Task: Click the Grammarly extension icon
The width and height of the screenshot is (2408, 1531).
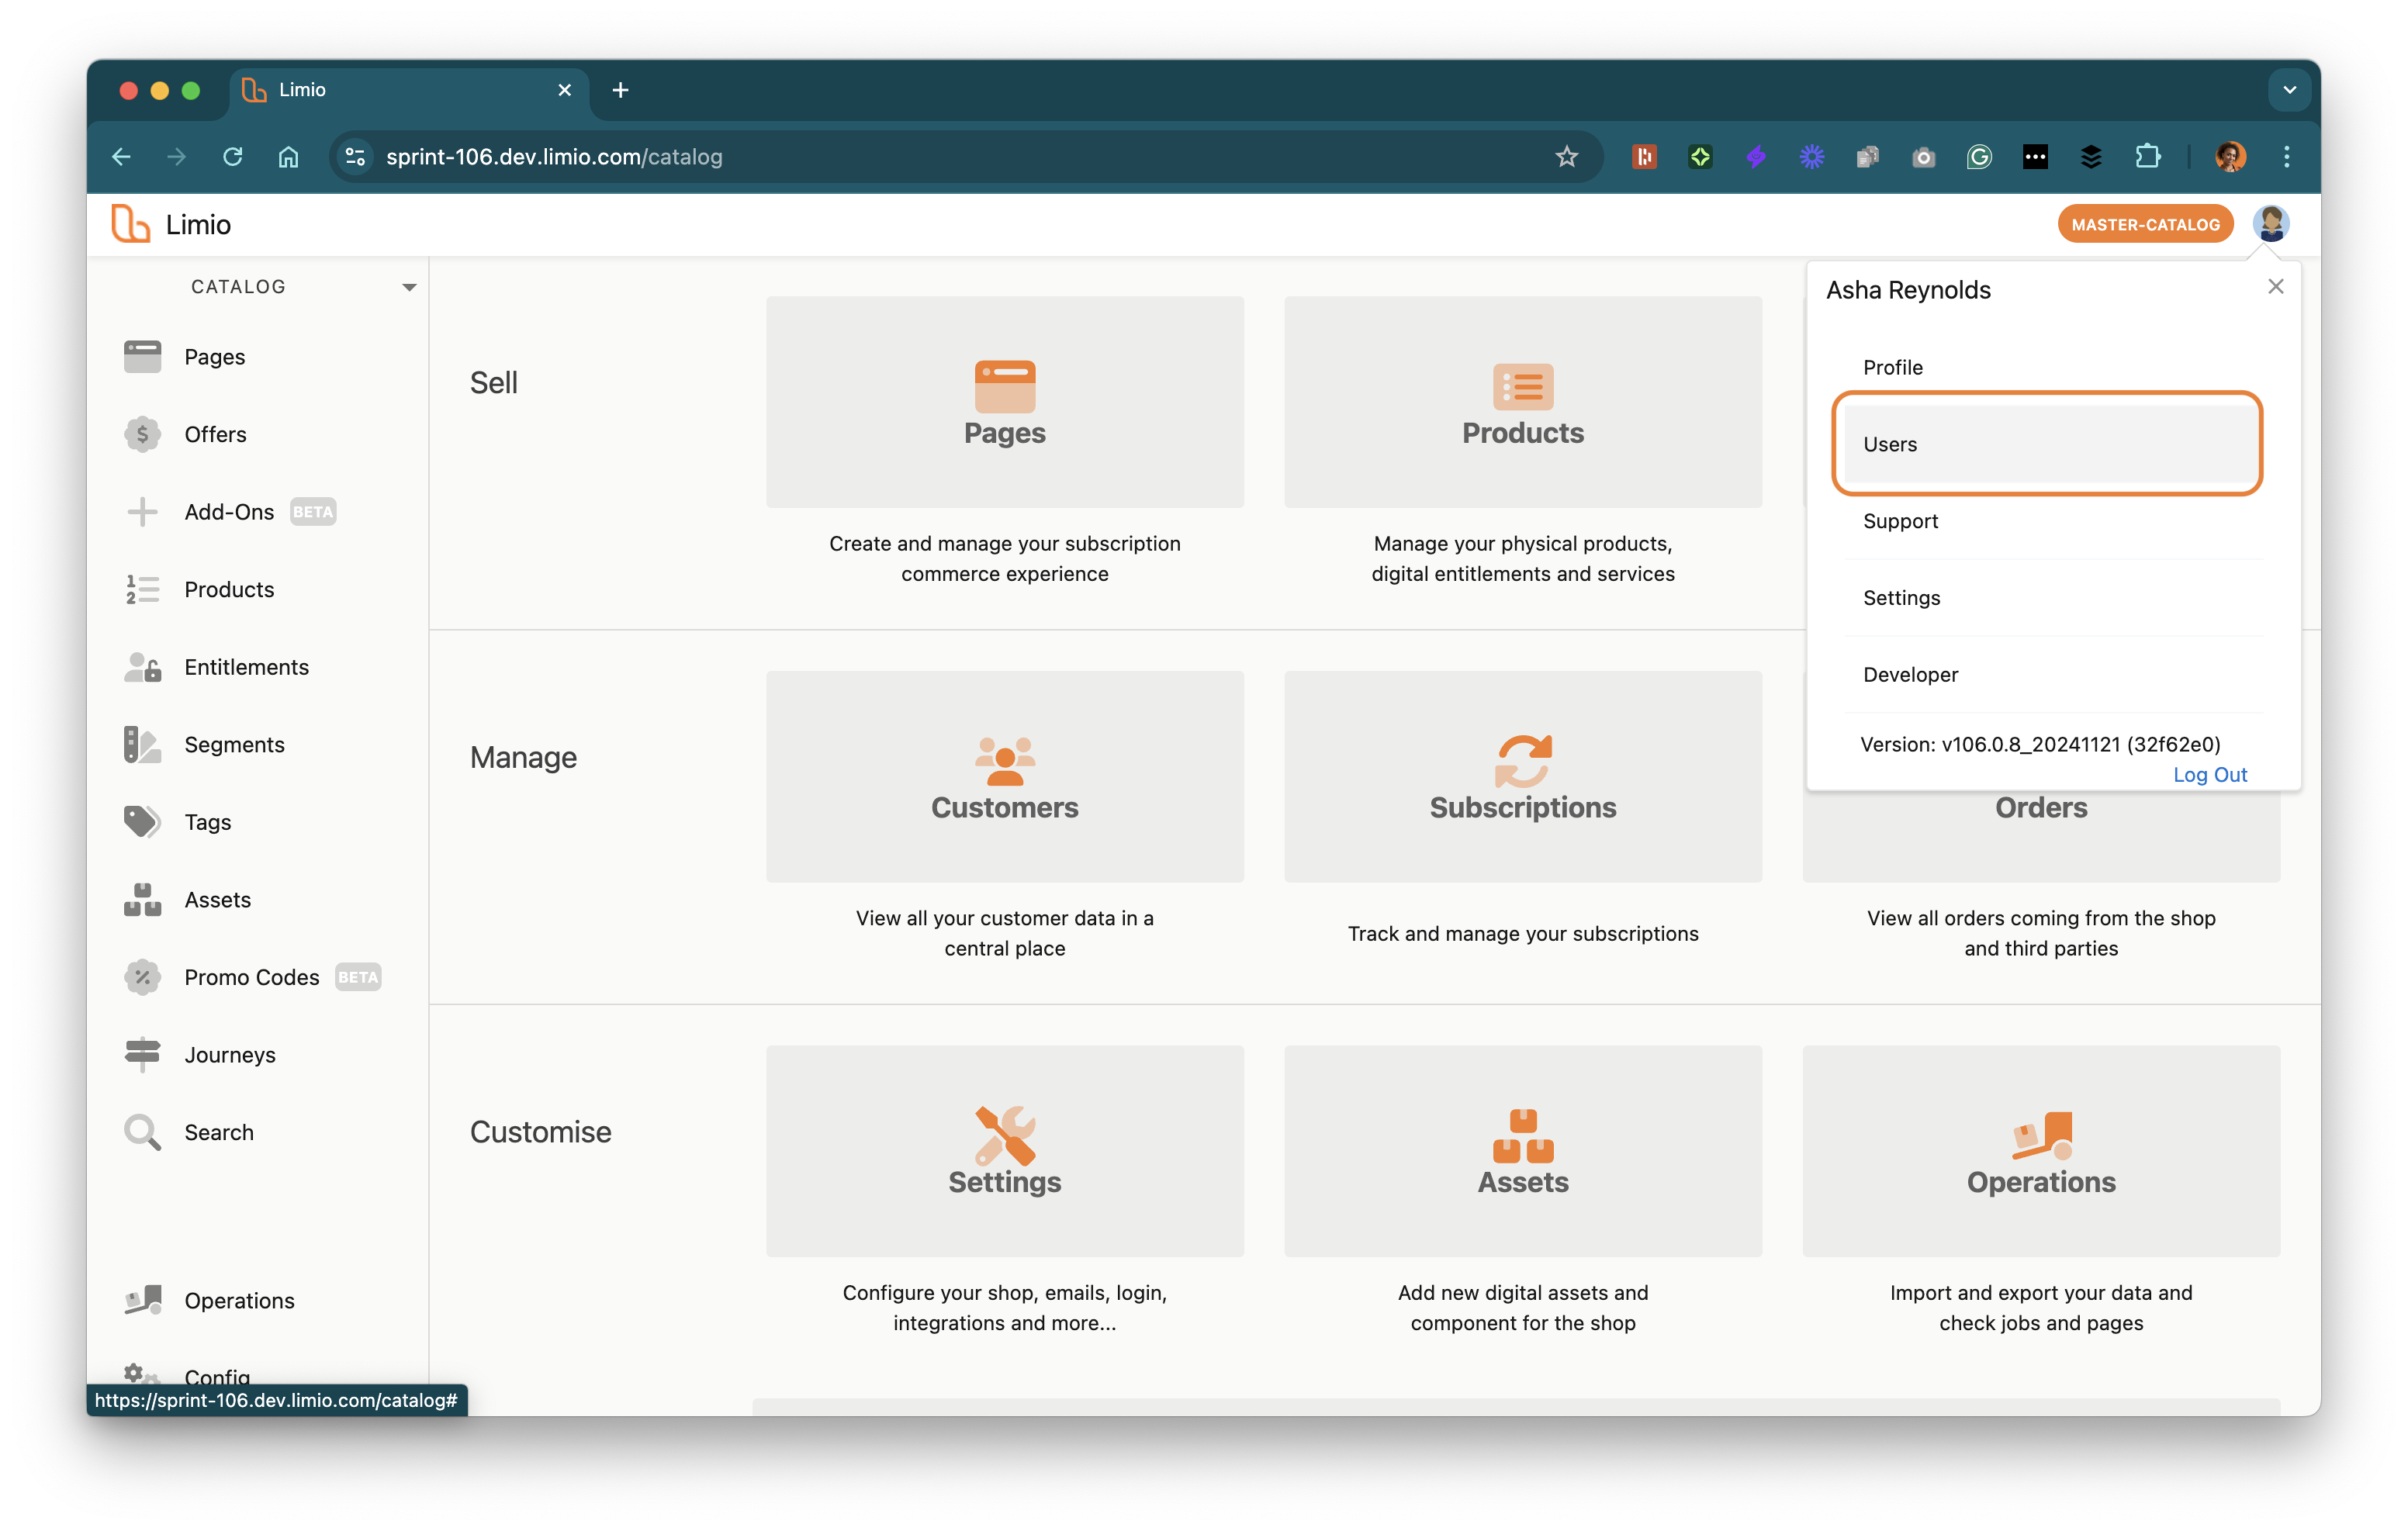Action: click(x=1979, y=157)
